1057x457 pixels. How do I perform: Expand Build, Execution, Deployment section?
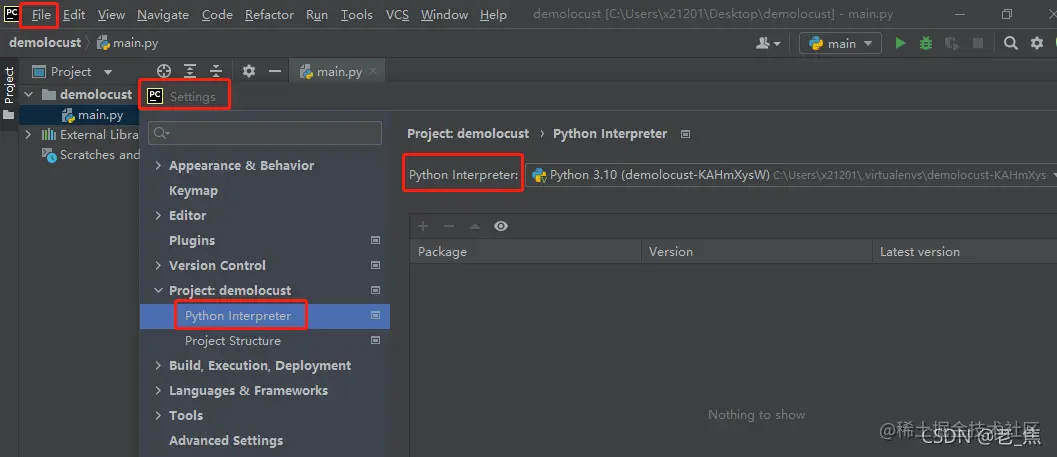pyautogui.click(x=158, y=365)
